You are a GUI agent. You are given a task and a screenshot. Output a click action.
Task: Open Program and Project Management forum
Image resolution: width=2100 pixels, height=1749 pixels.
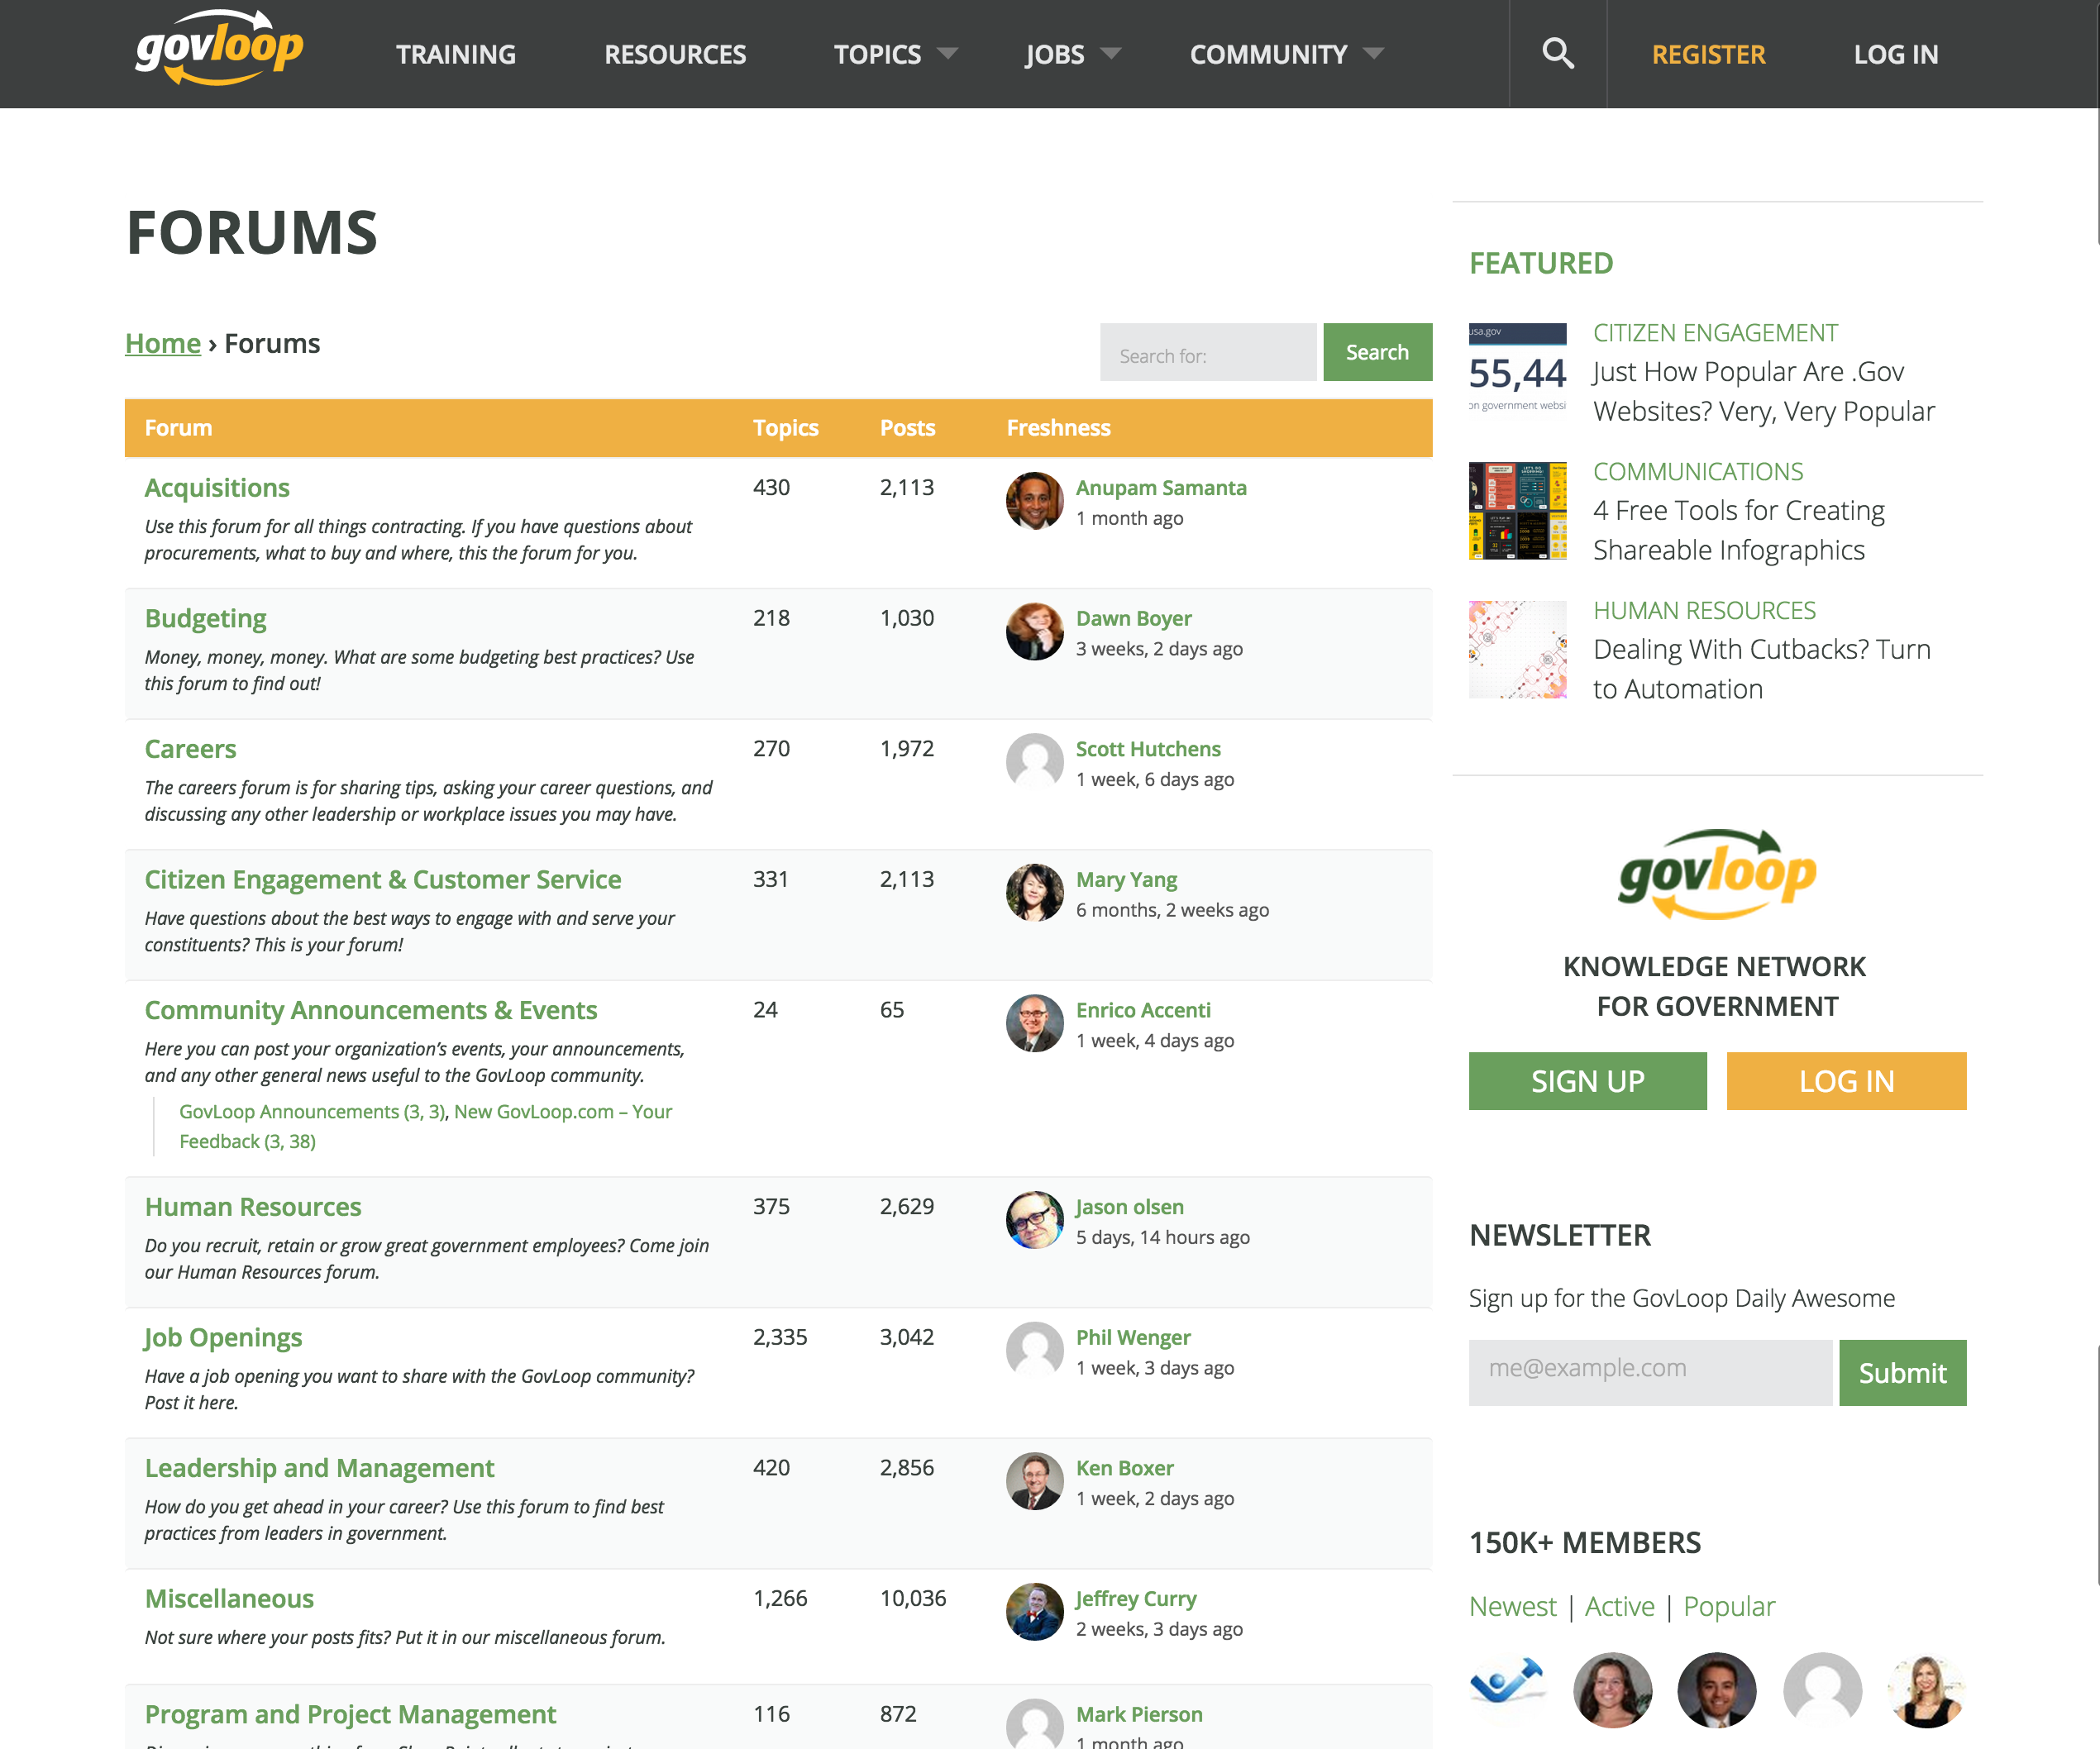pos(350,1715)
